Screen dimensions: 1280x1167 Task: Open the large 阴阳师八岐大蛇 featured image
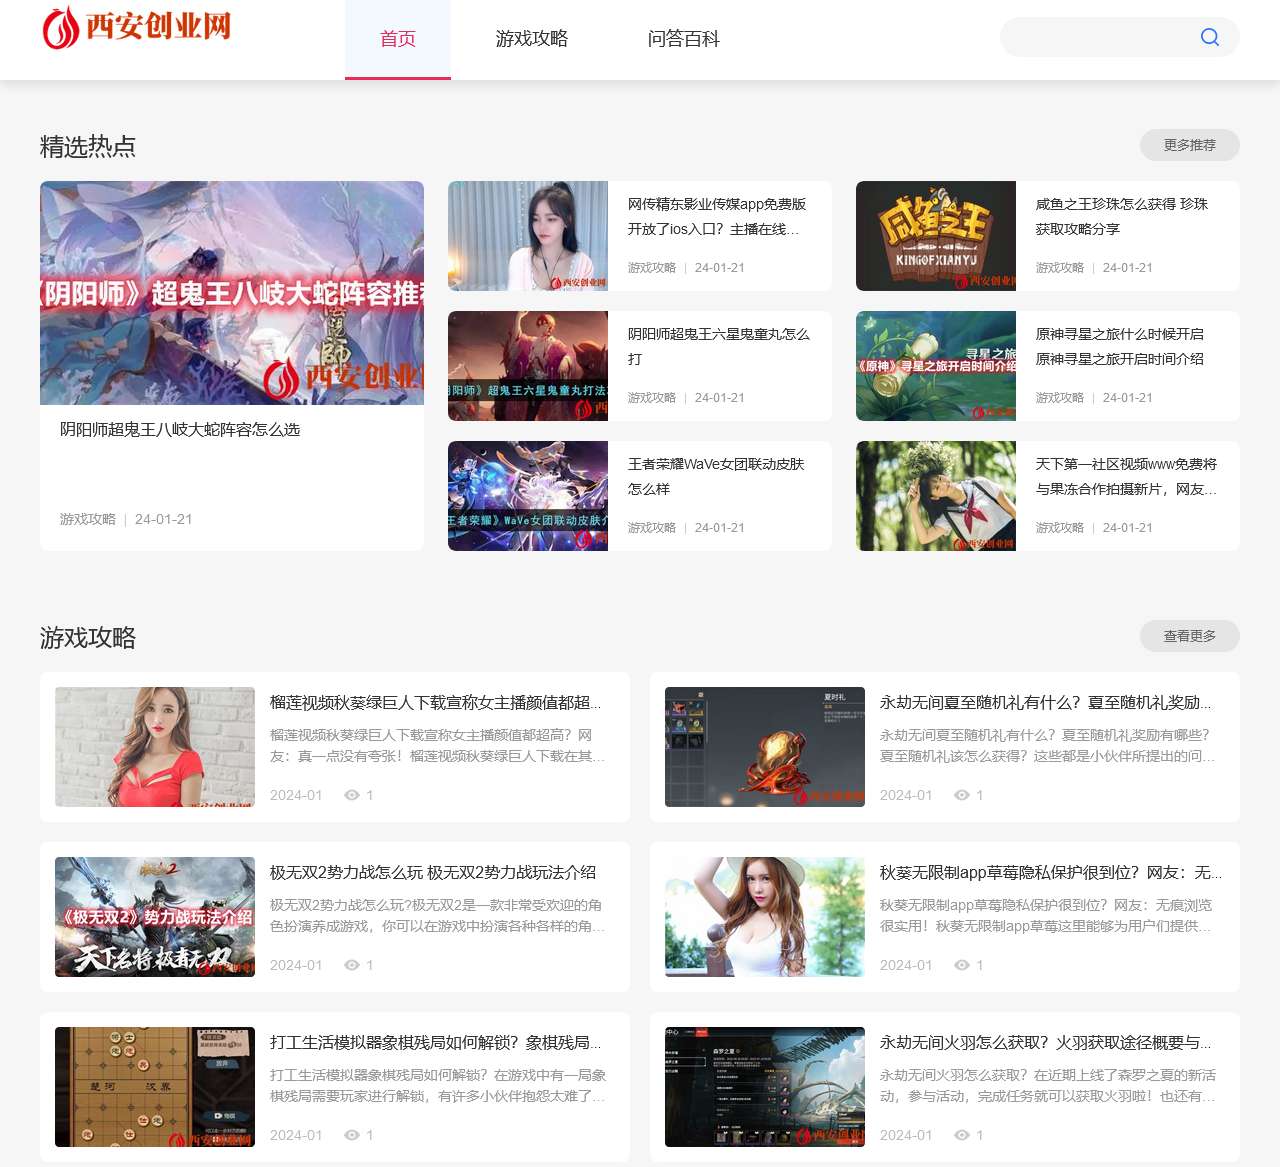[232, 292]
